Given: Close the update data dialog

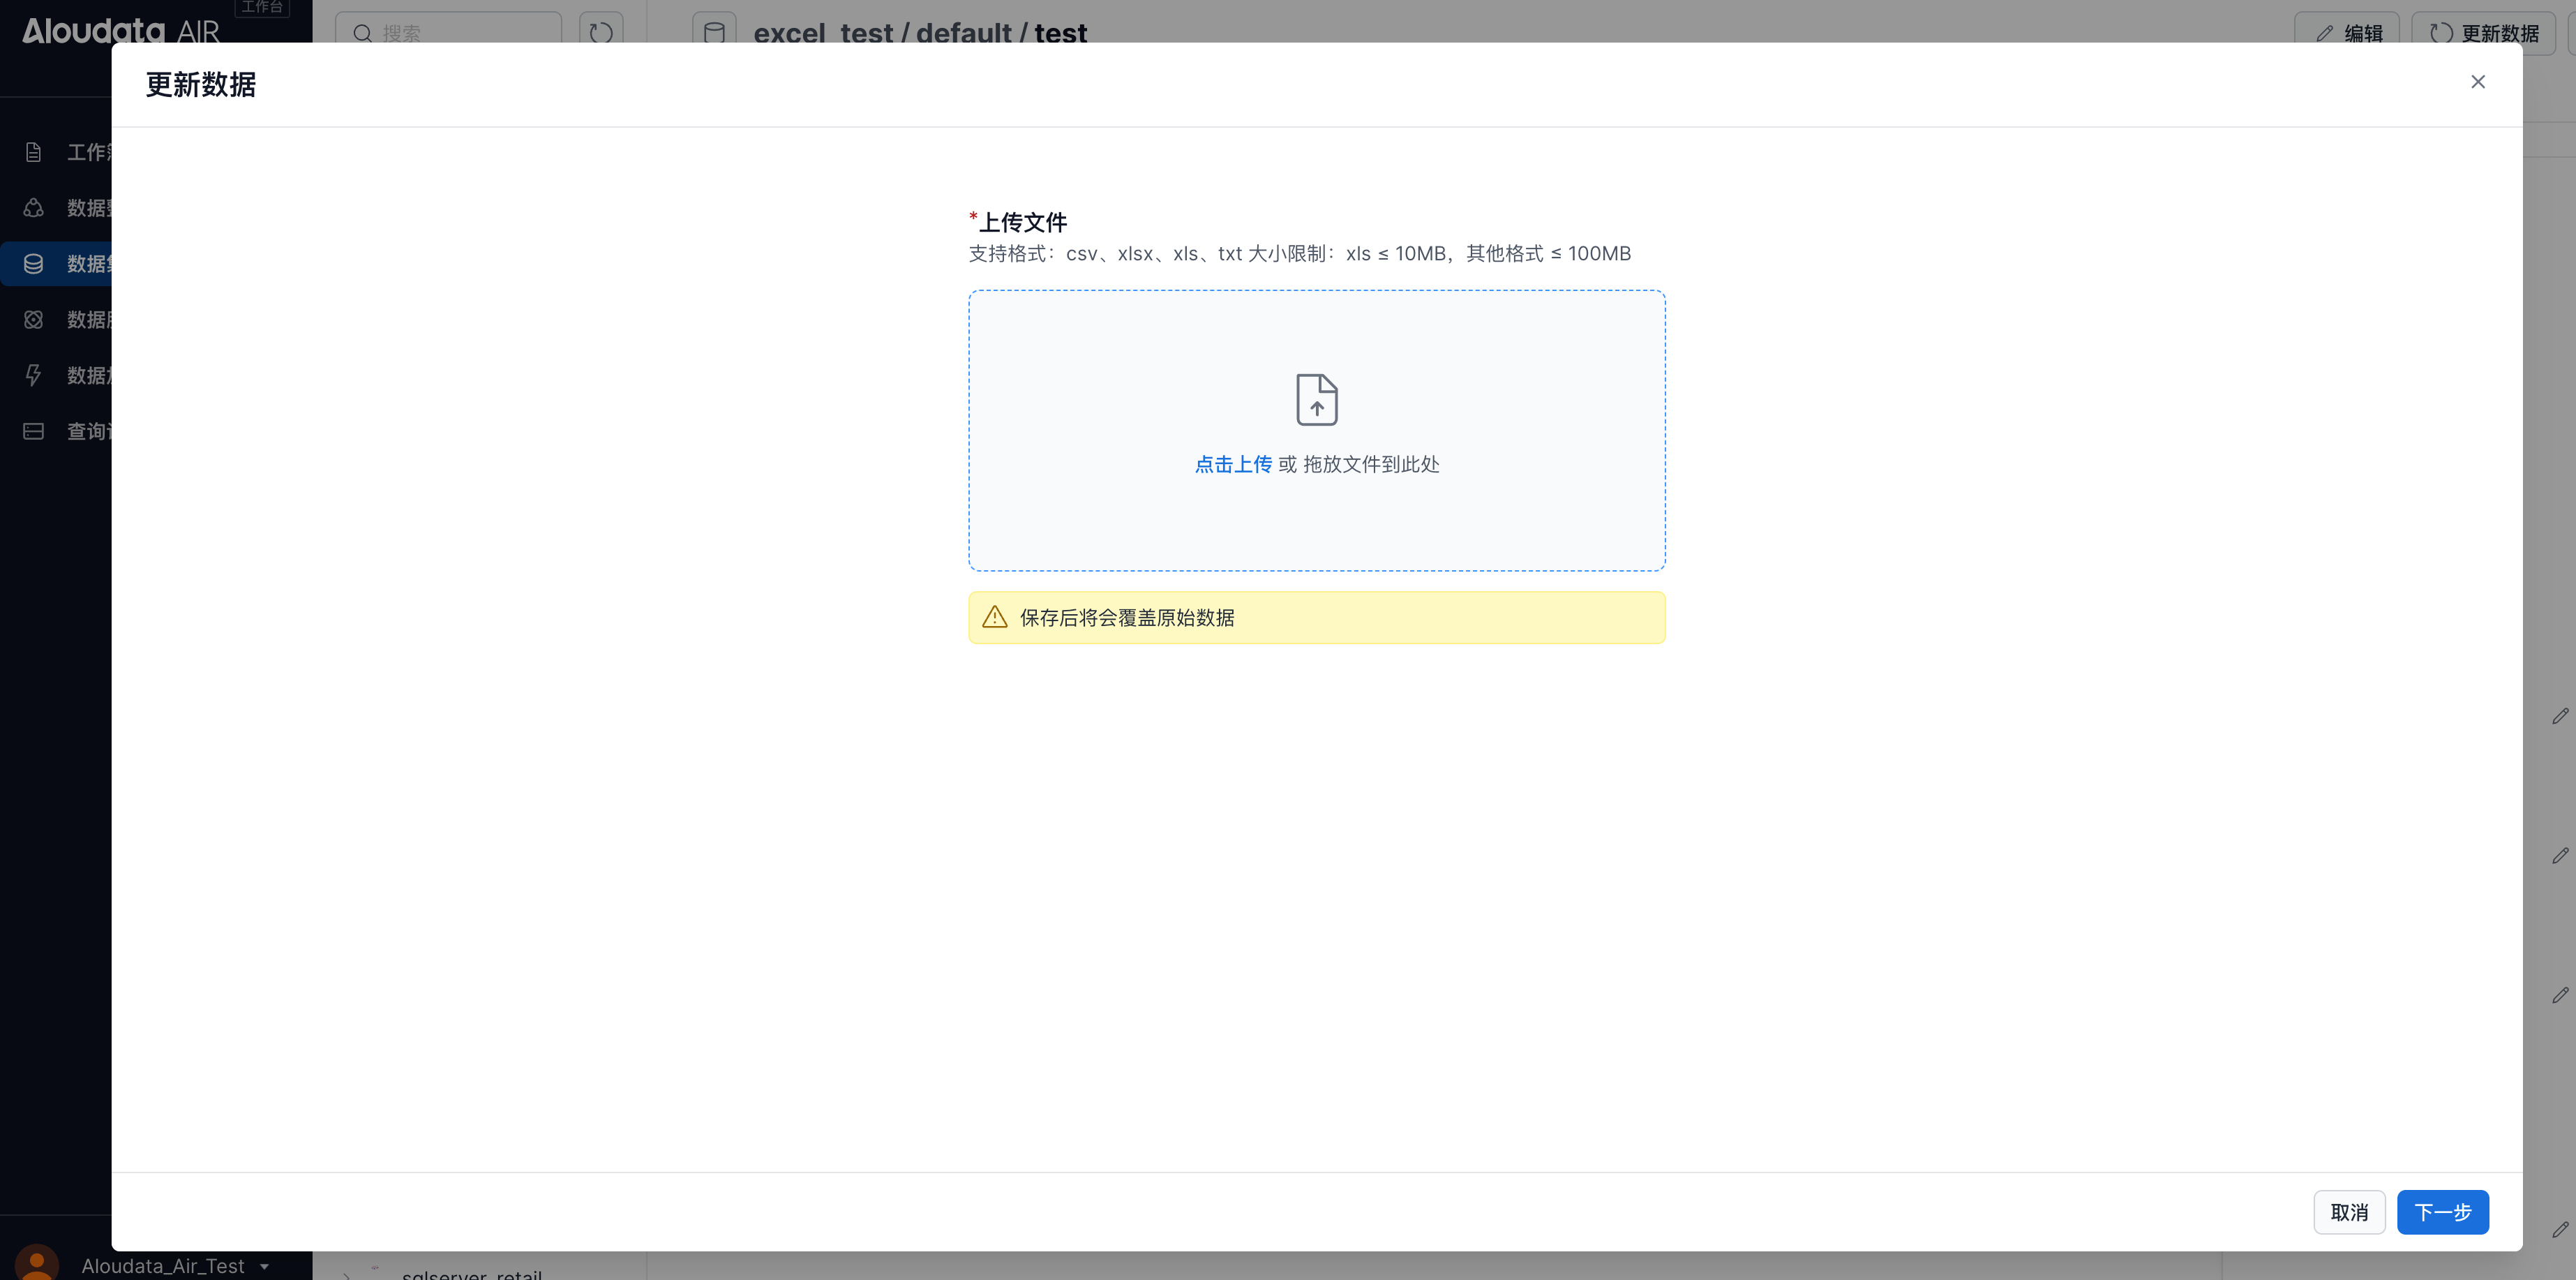Looking at the screenshot, I should [2477, 82].
